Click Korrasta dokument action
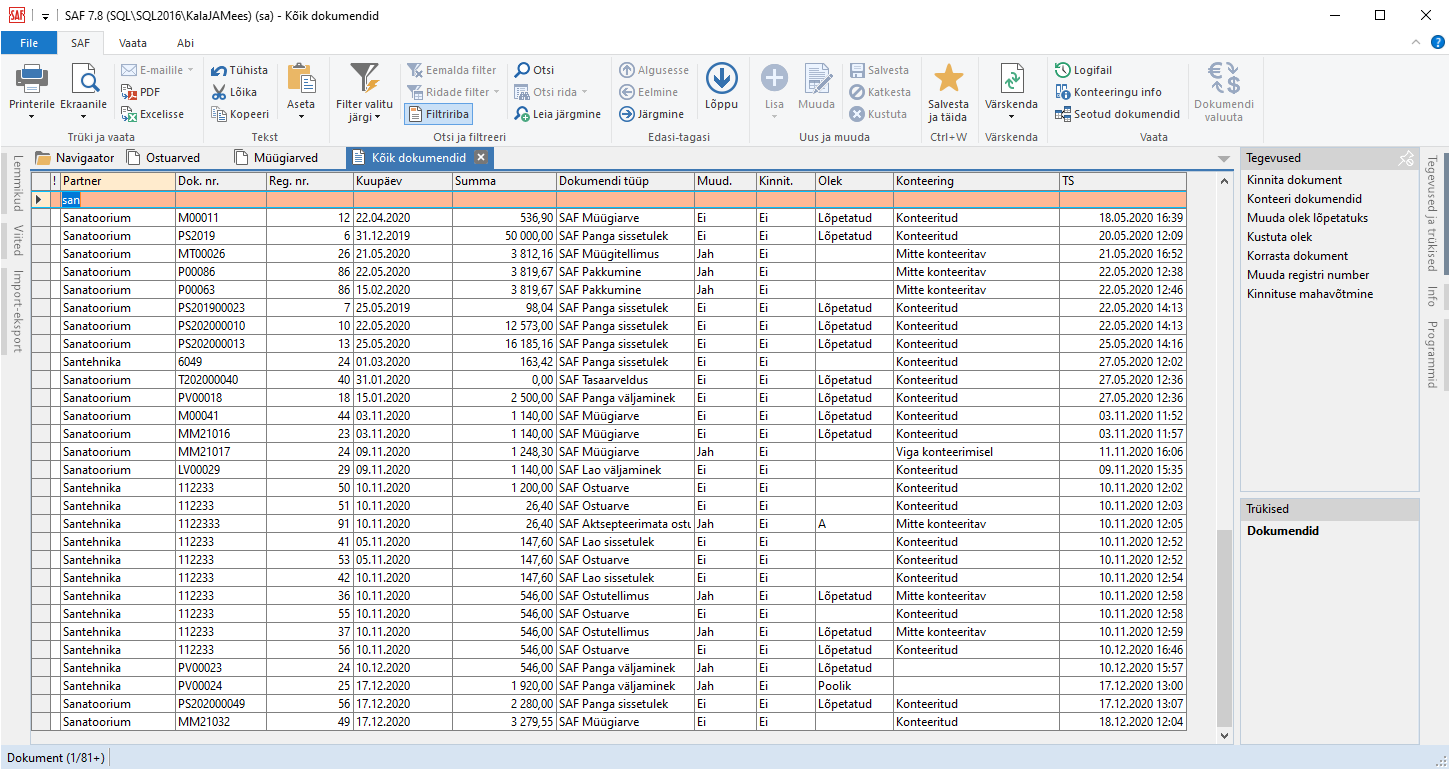 1297,256
